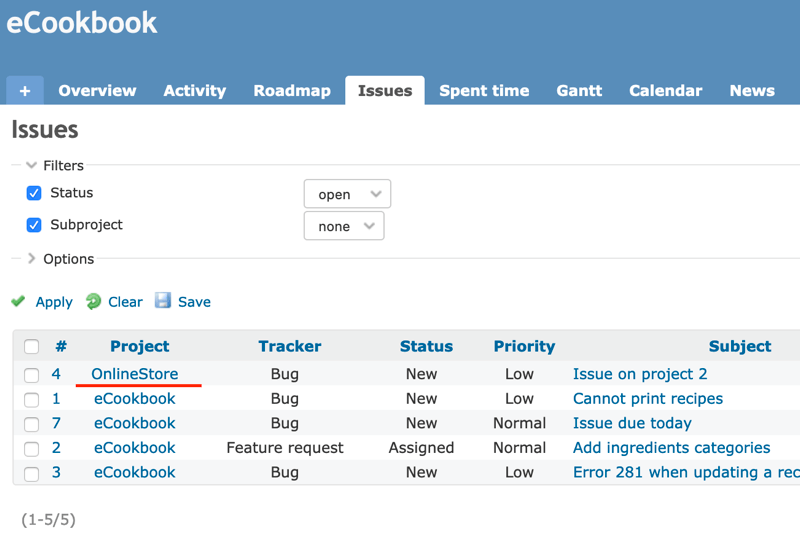Open 'Error 281 when updating' issue
Screen dimensions: 800x552
[686, 472]
